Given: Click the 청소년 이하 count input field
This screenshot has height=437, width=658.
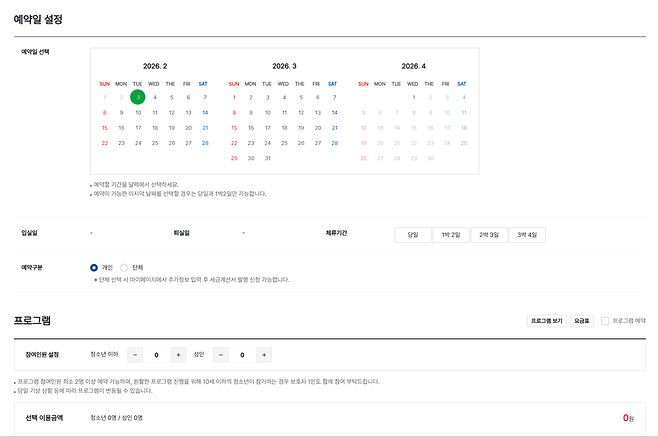Looking at the screenshot, I should [x=157, y=354].
